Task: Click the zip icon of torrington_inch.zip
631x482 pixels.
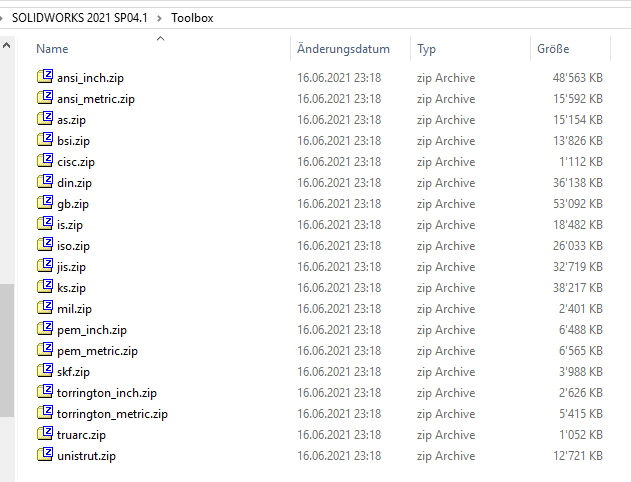Action: coord(45,391)
